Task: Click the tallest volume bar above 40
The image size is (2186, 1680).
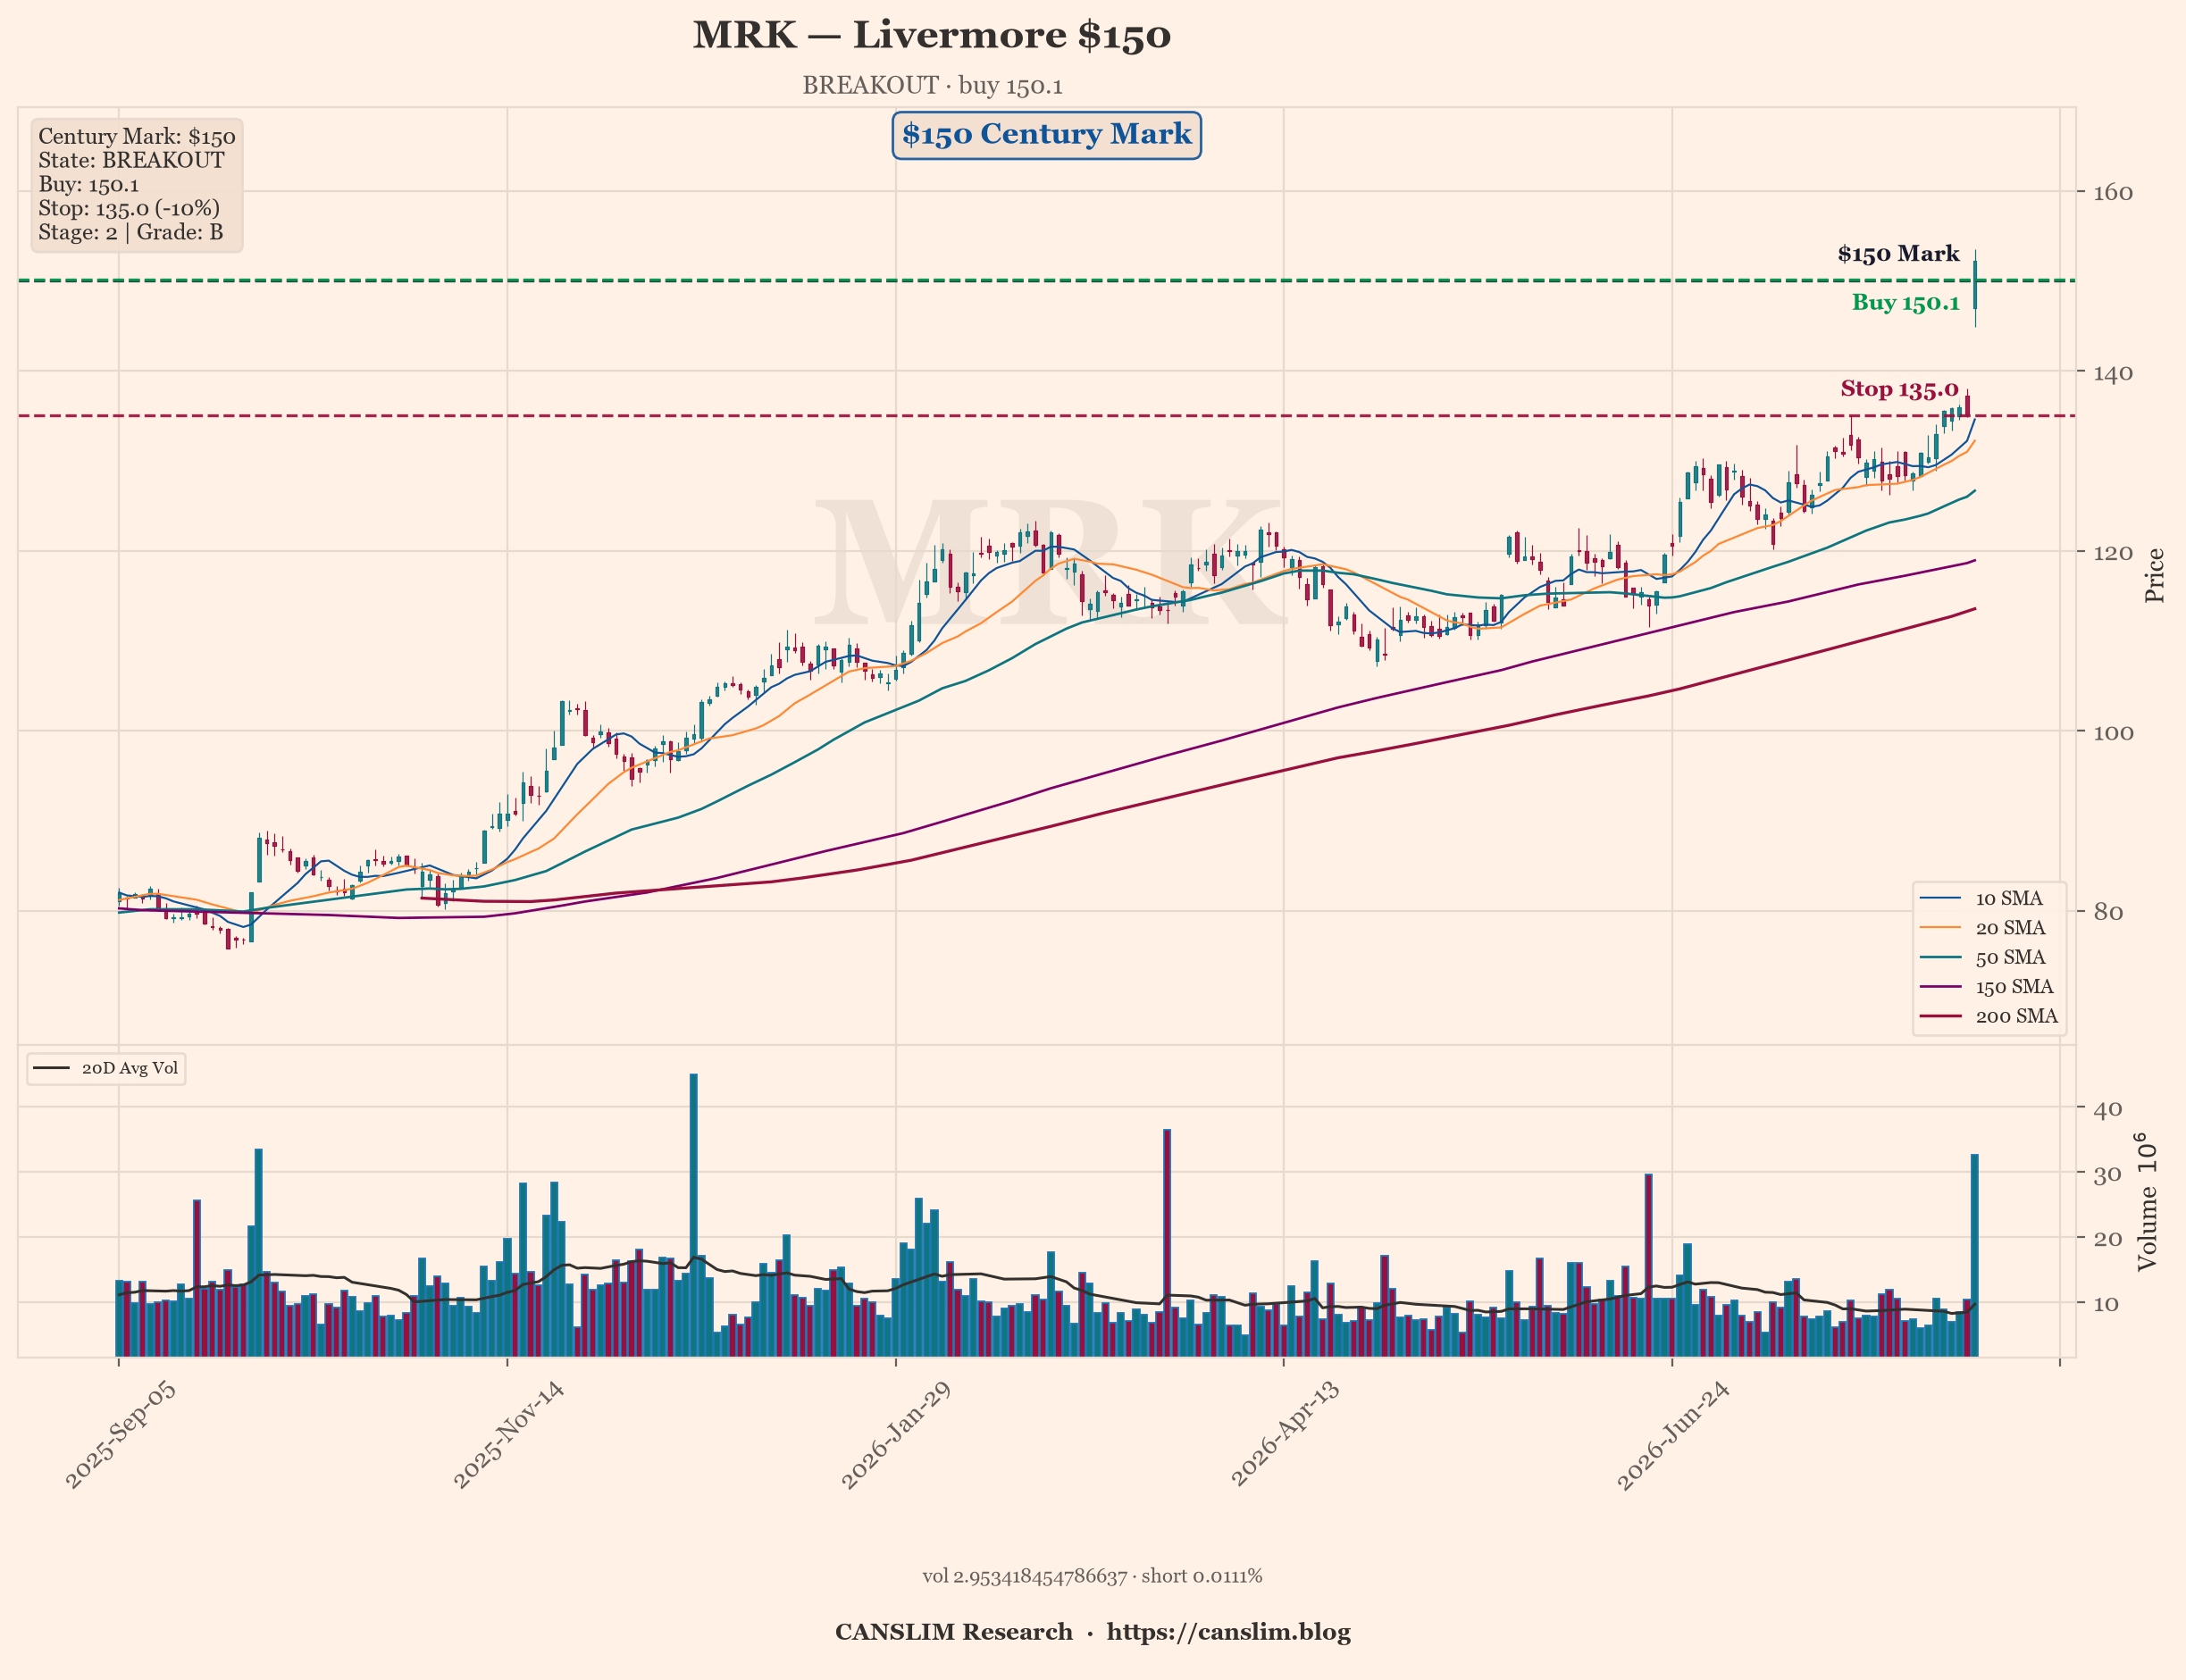Action: 694,1215
